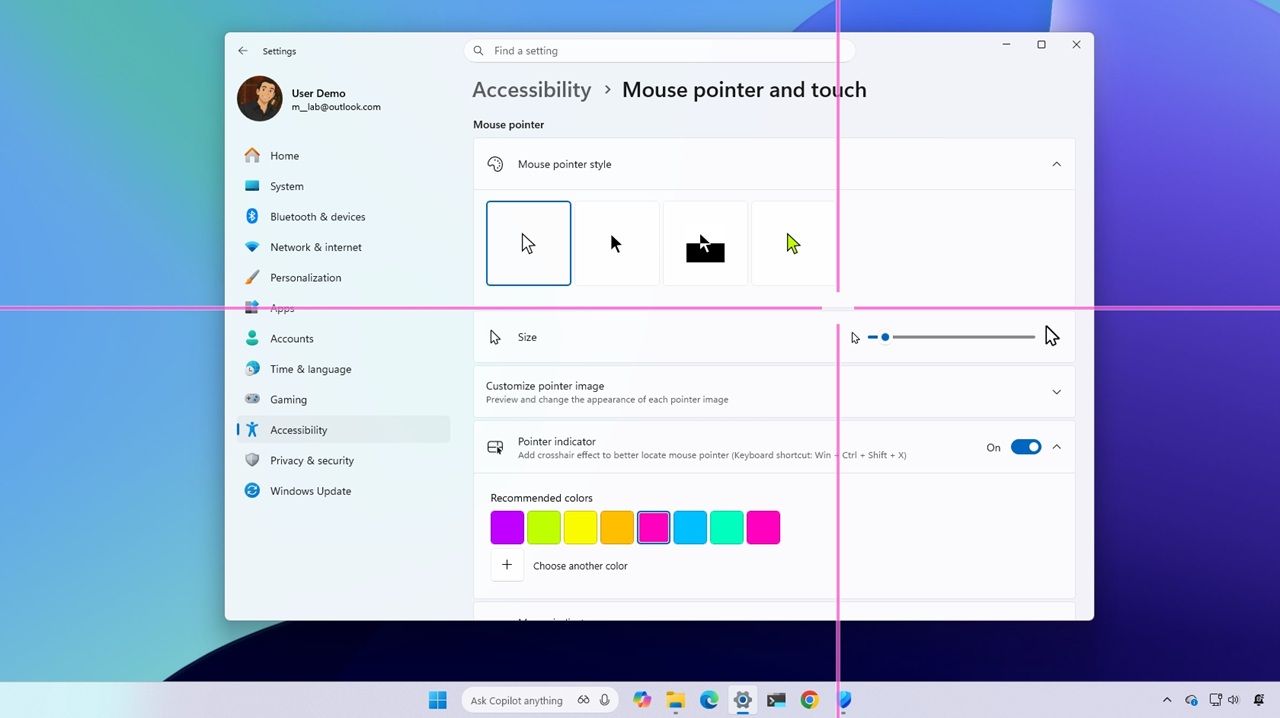Select the black mouse pointer style

tap(616, 243)
